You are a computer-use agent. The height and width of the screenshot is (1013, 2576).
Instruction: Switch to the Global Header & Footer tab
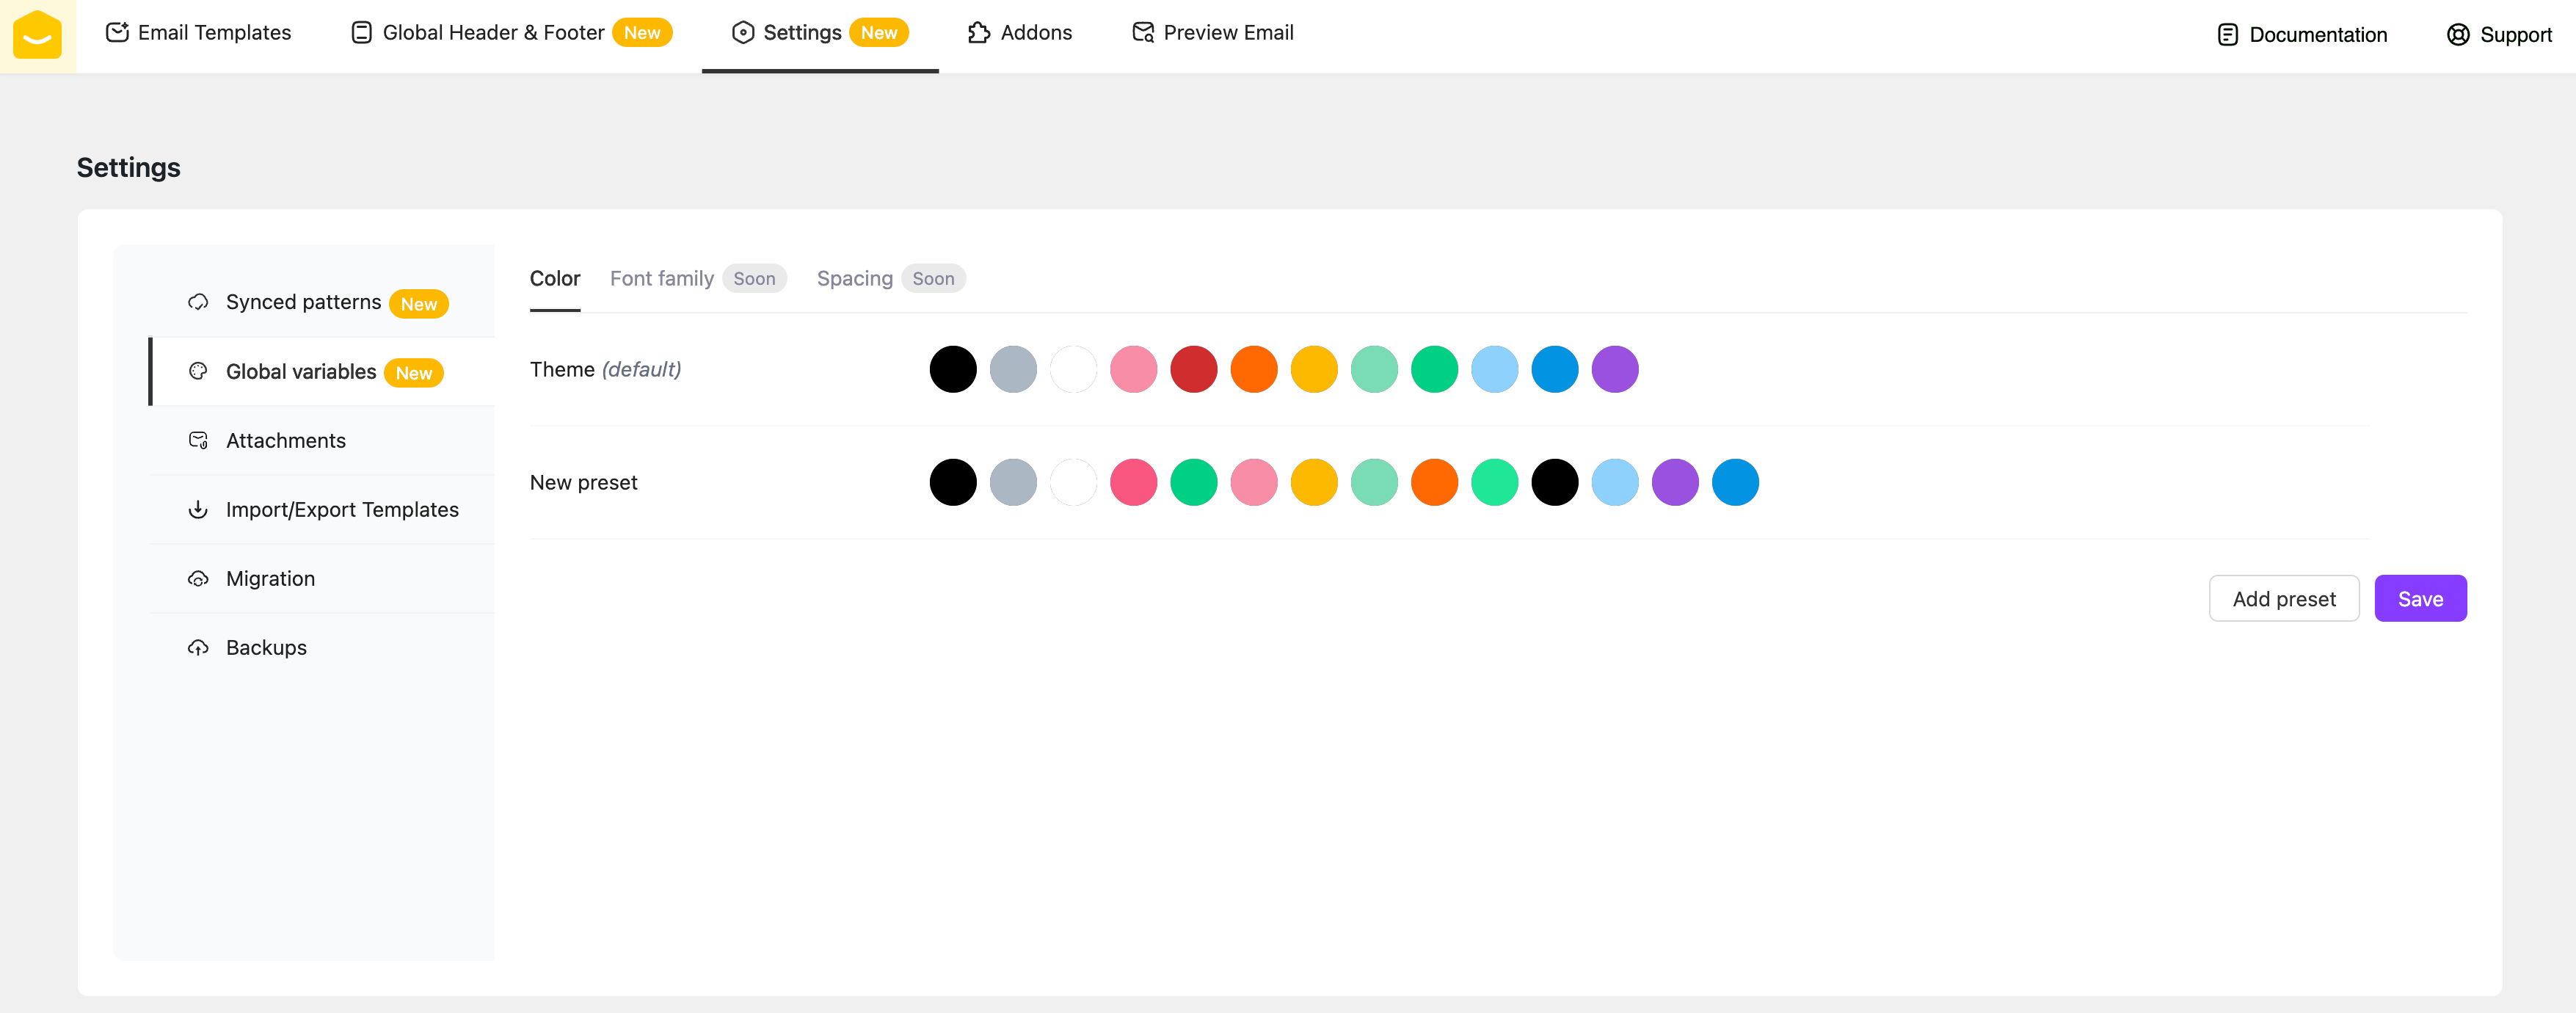pyautogui.click(x=493, y=33)
